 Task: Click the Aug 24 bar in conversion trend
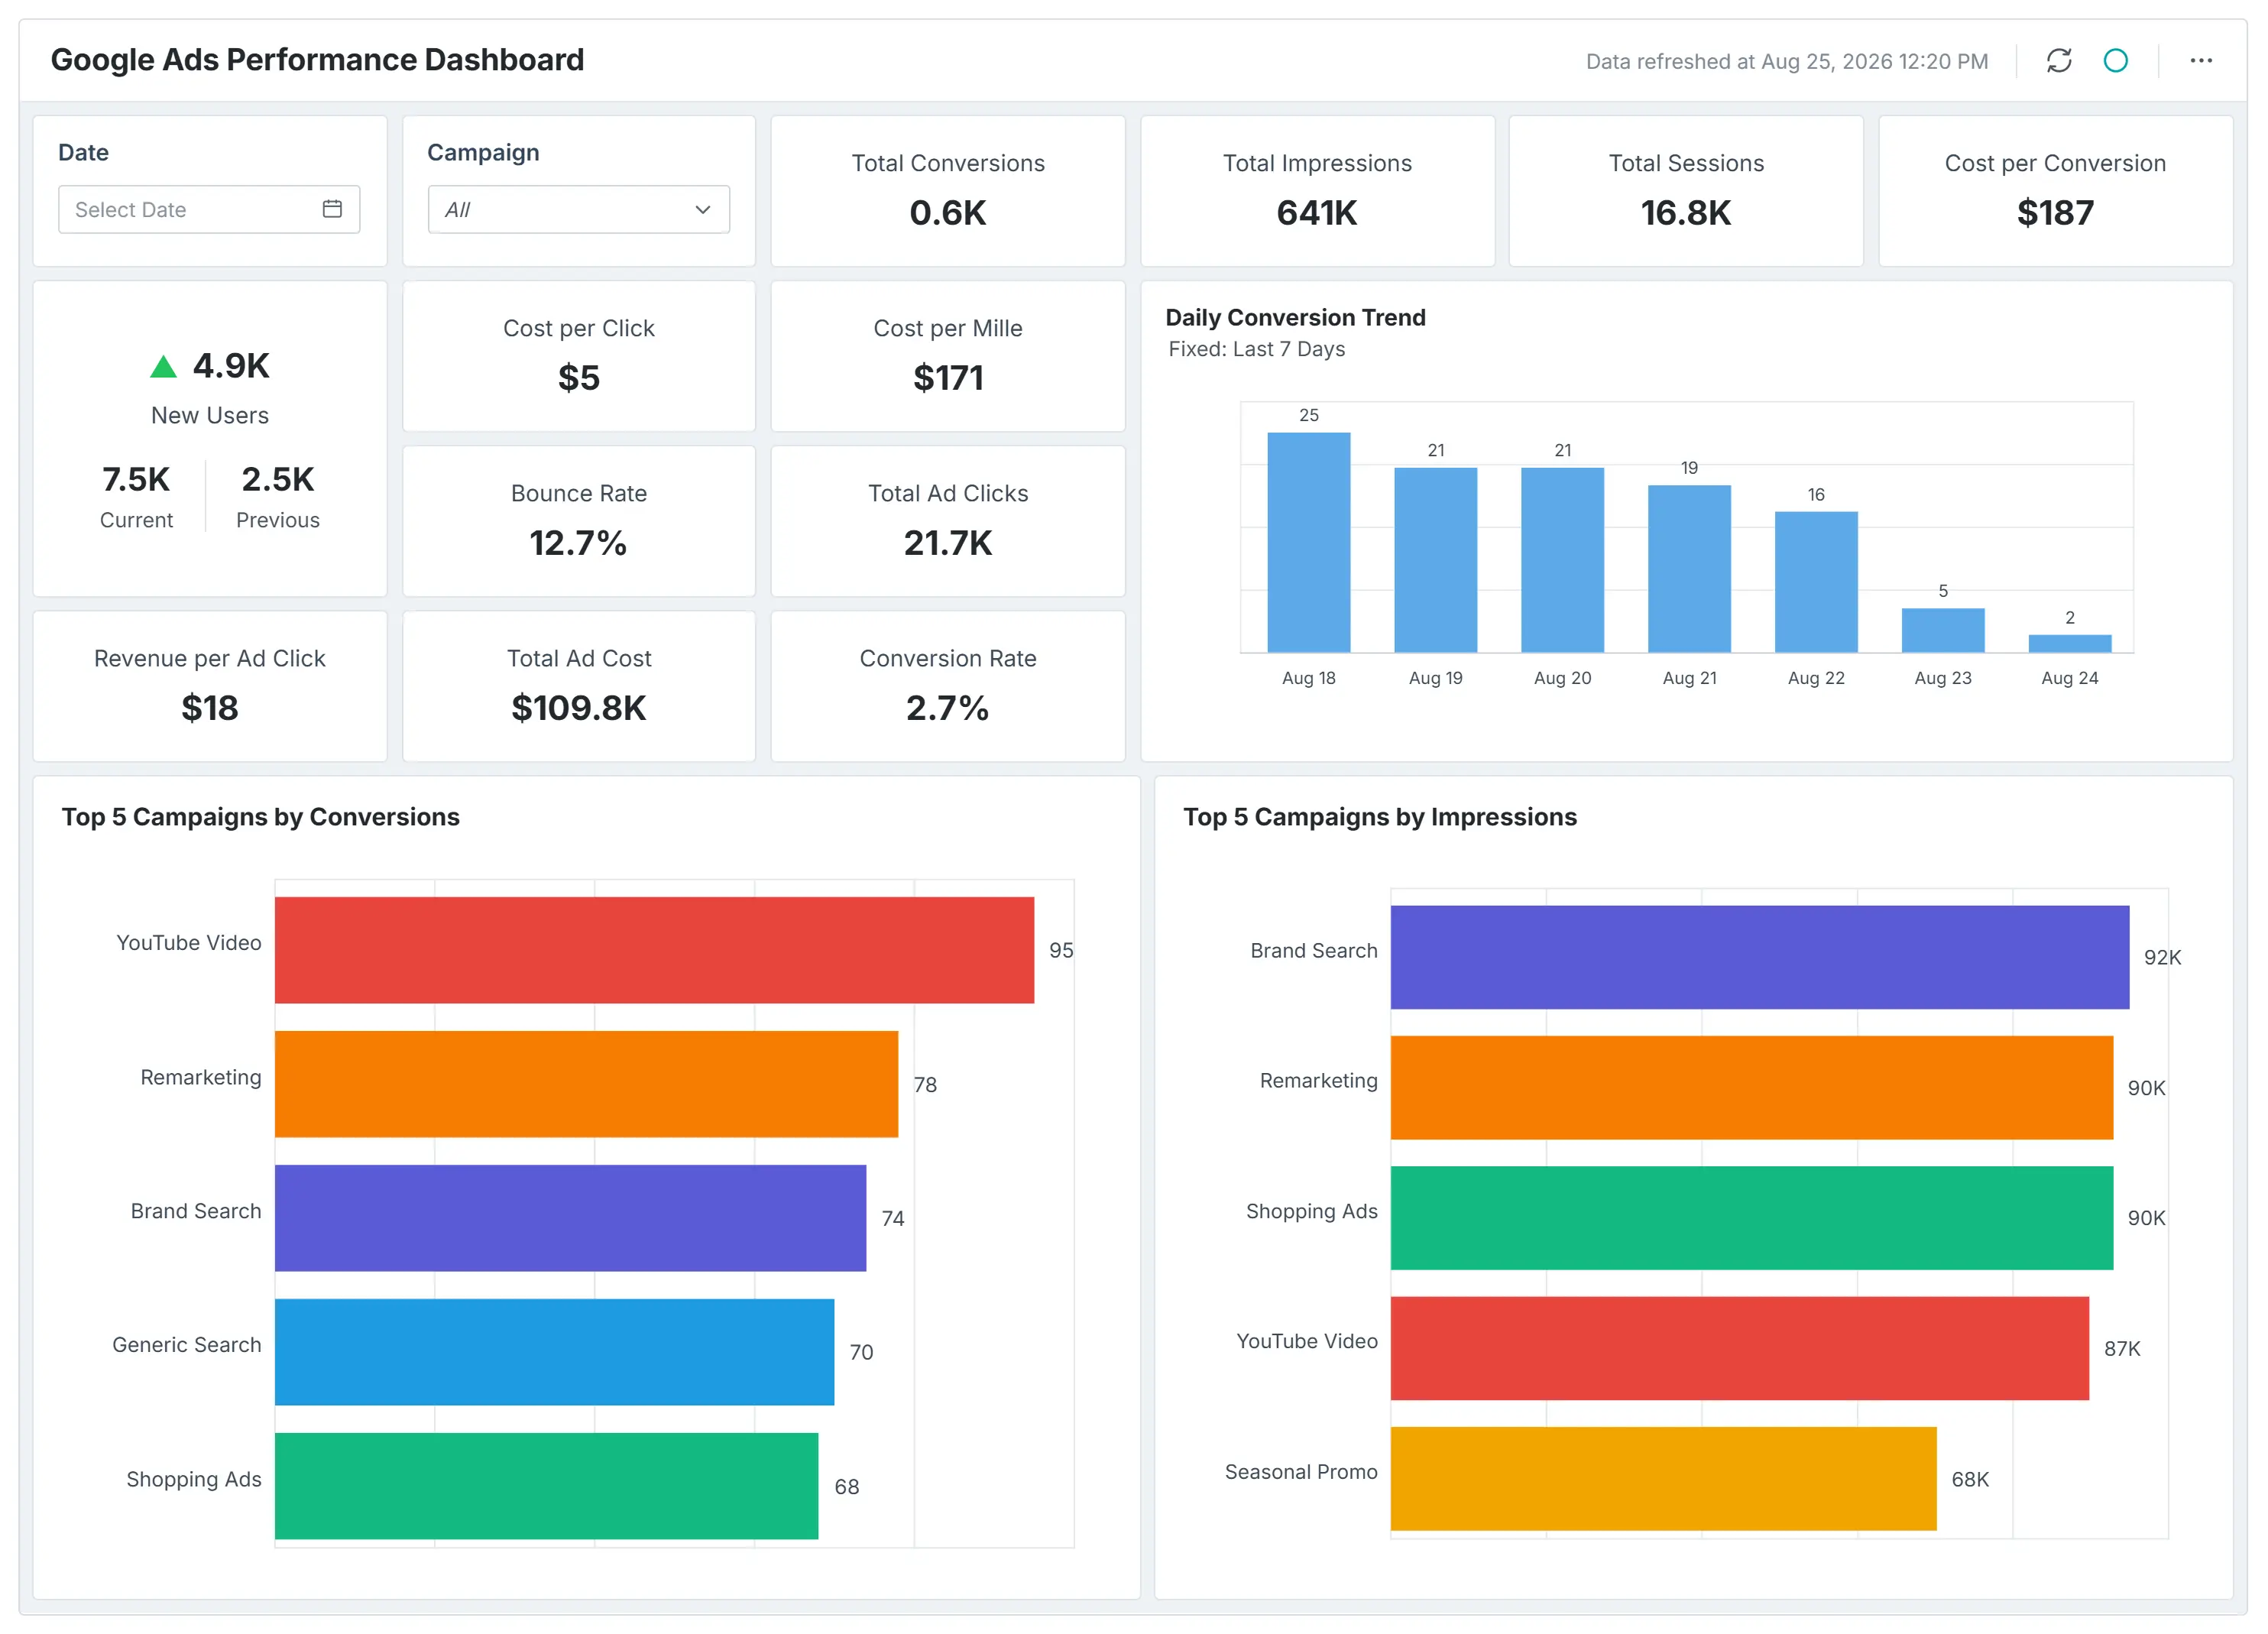pos(2069,643)
